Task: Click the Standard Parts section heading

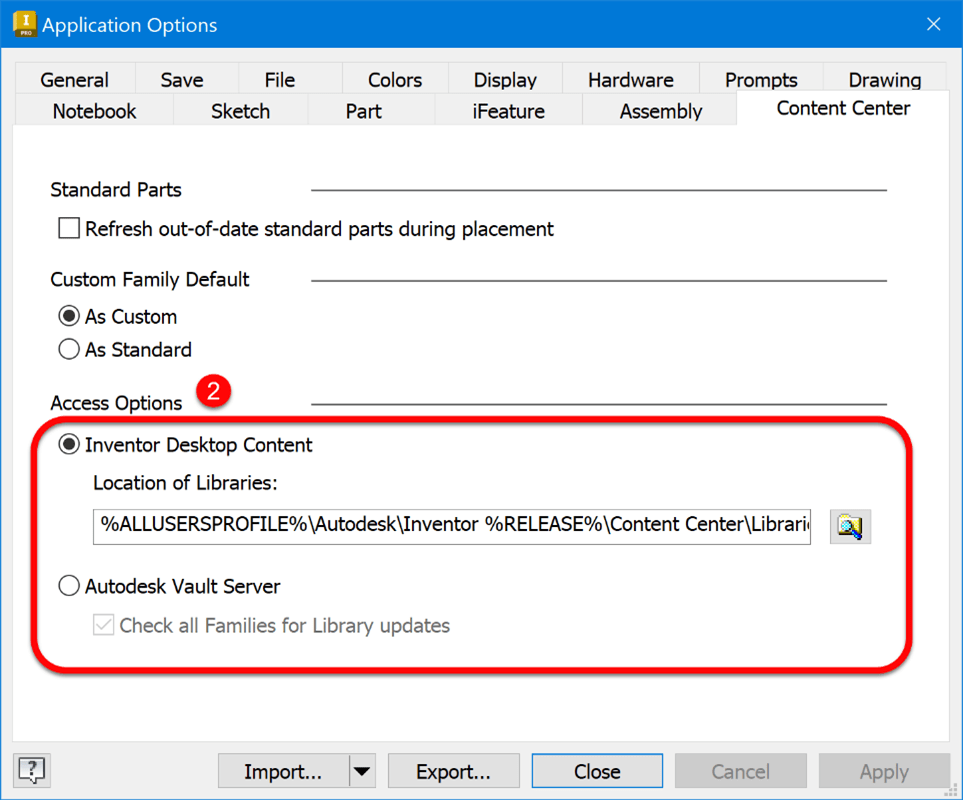Action: 116,190
